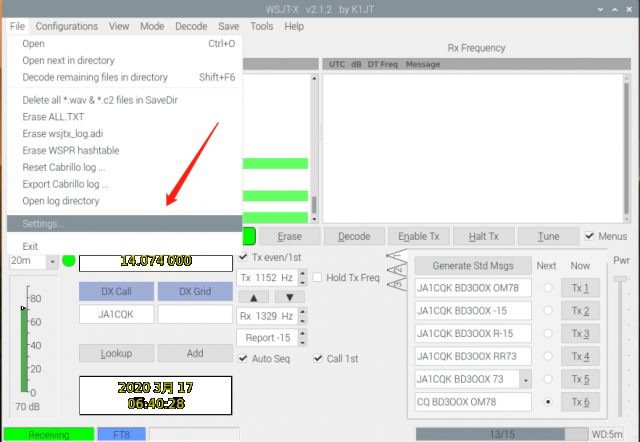
Task: Choose Open log directory
Action: [x=124, y=201]
